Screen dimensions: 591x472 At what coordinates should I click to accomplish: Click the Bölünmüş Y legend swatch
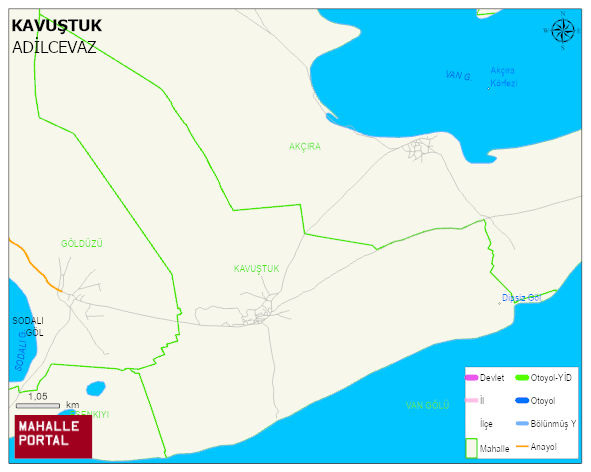522,423
